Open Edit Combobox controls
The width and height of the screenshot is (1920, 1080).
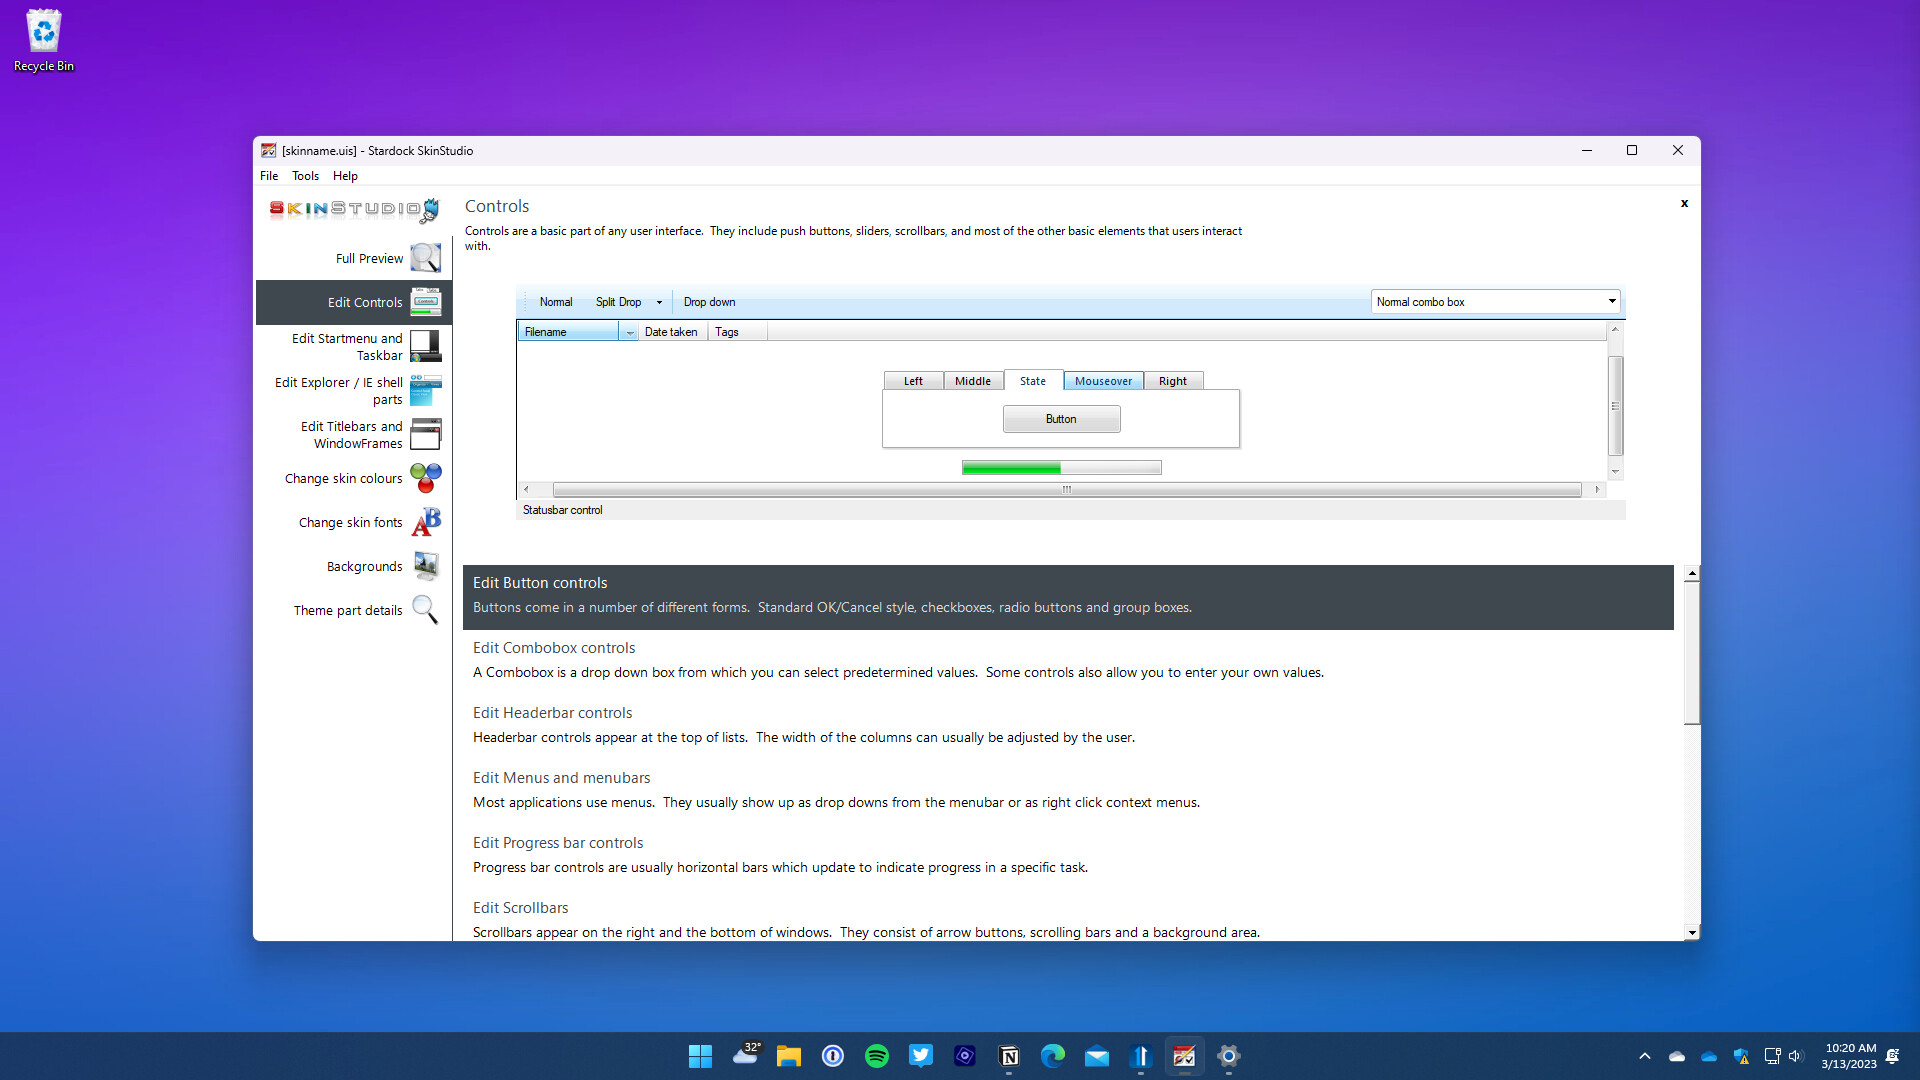[x=553, y=647]
